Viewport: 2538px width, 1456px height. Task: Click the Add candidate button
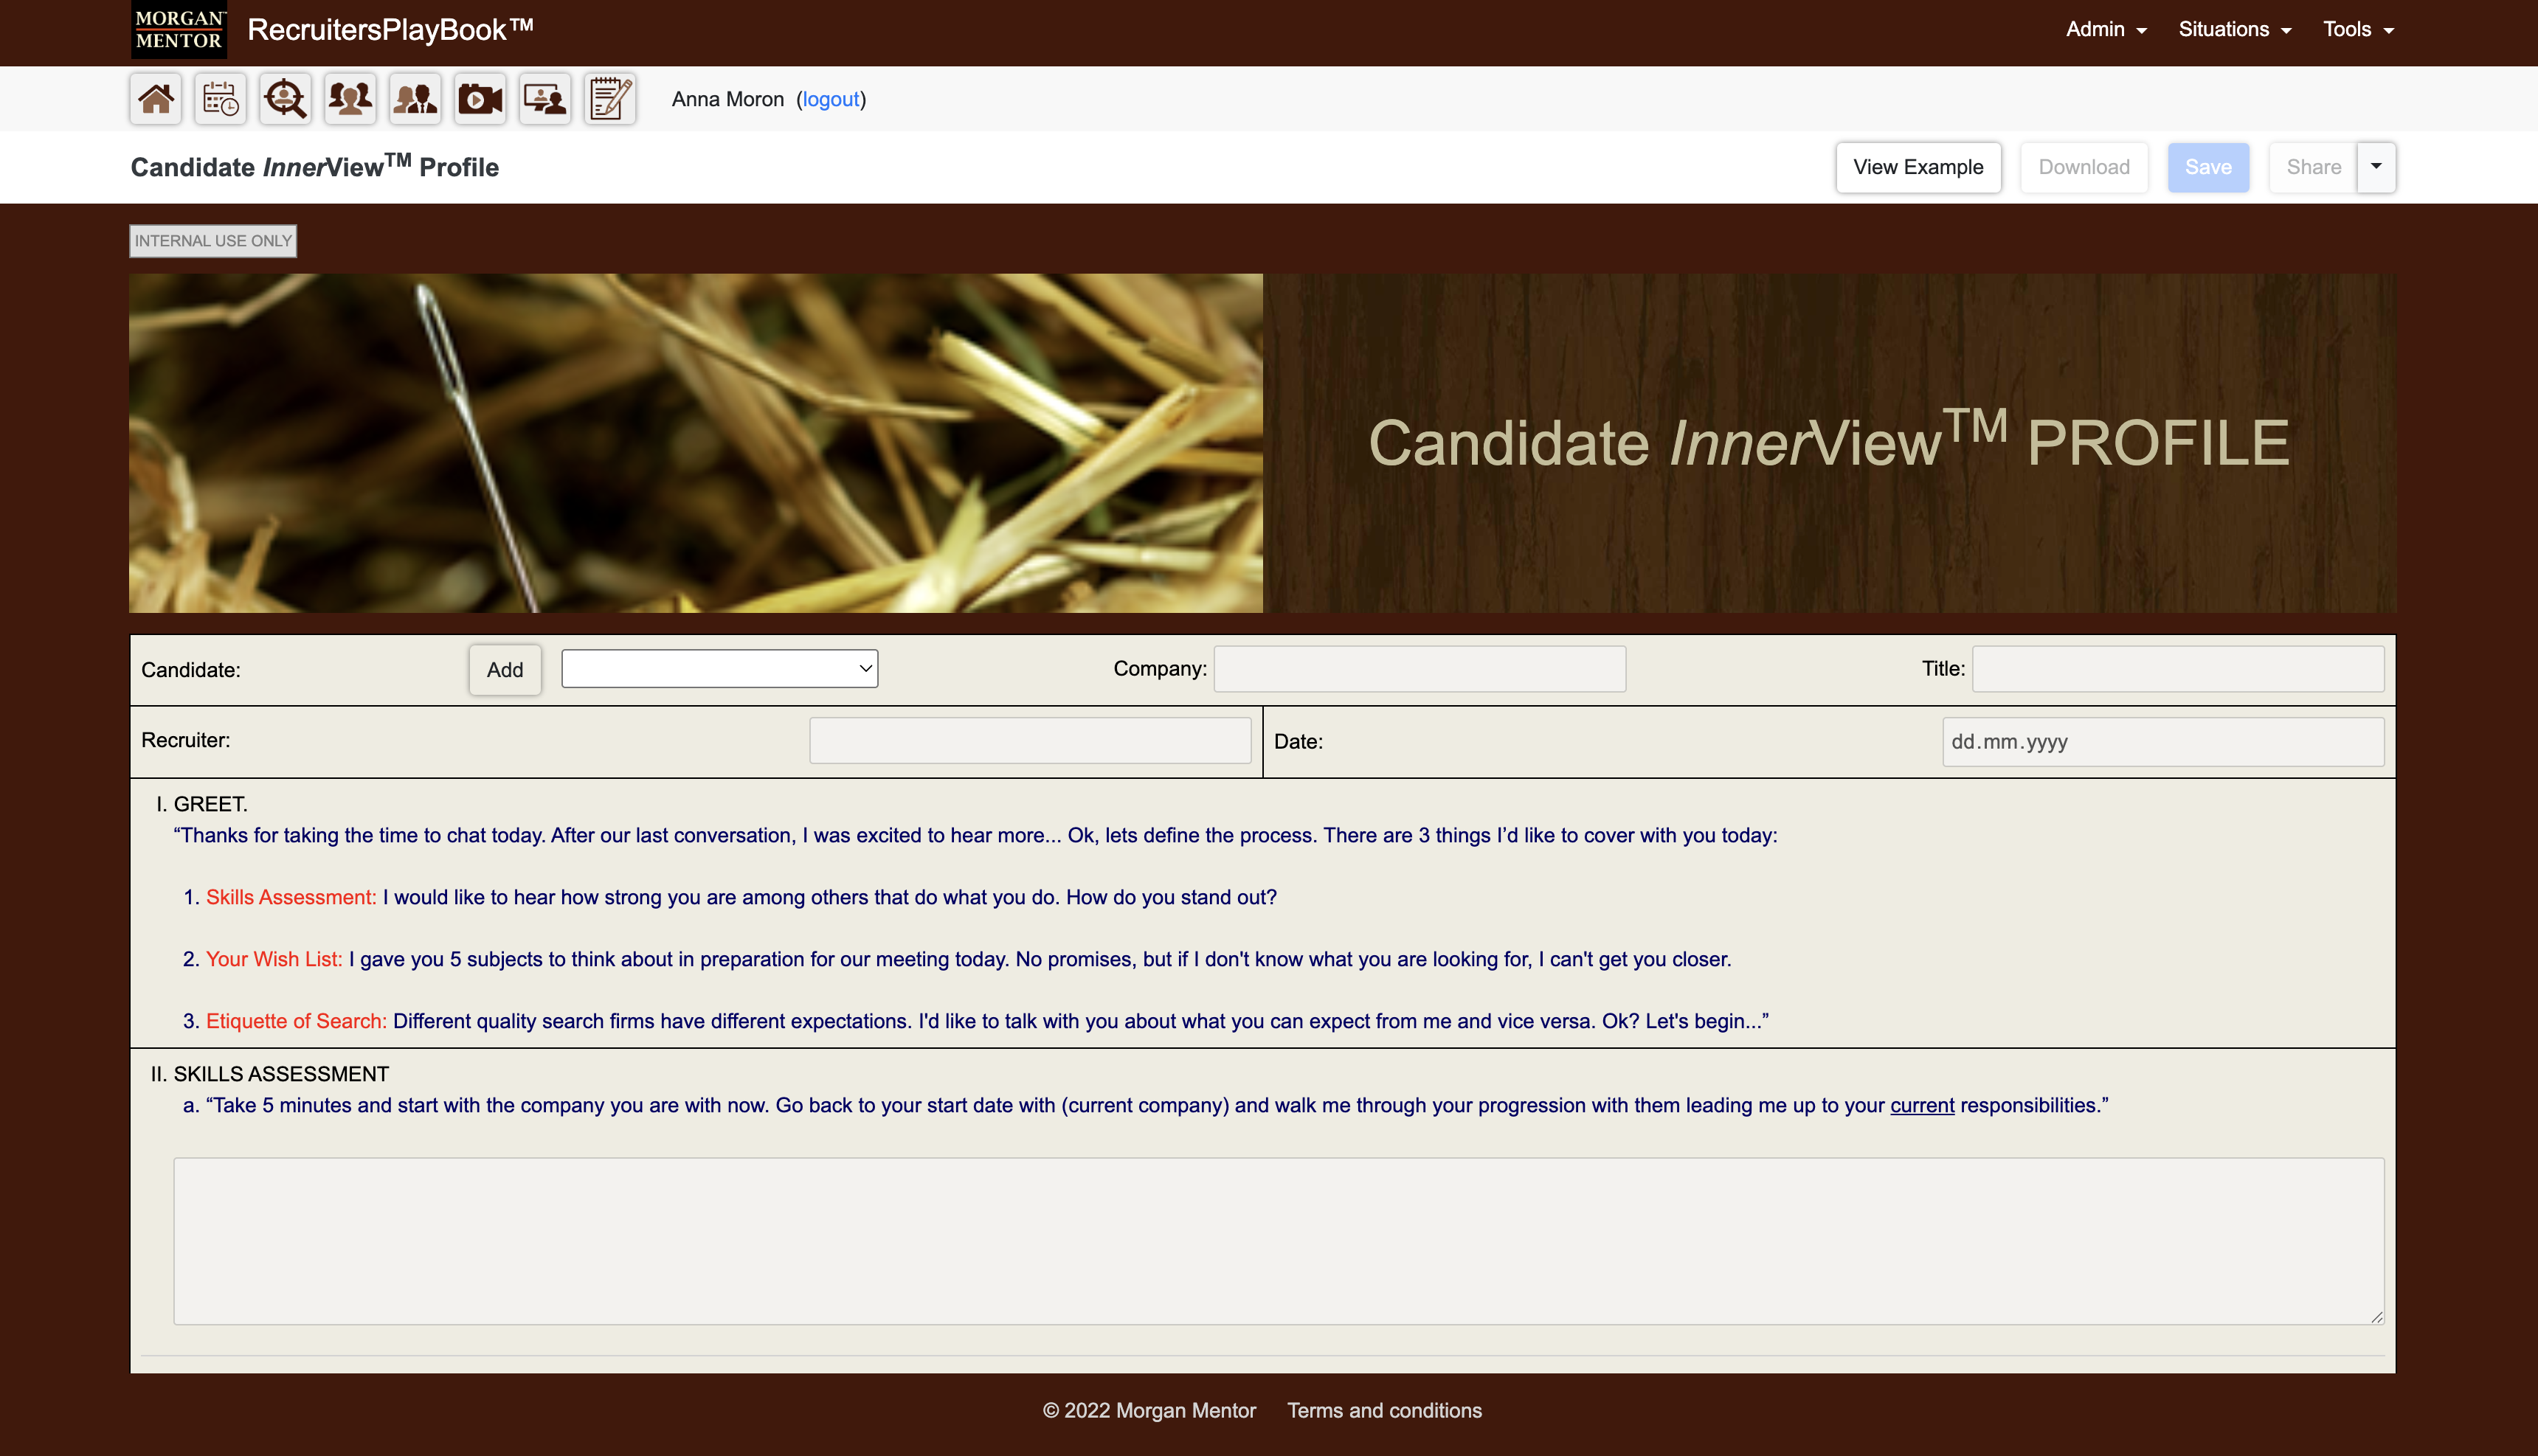tap(505, 670)
